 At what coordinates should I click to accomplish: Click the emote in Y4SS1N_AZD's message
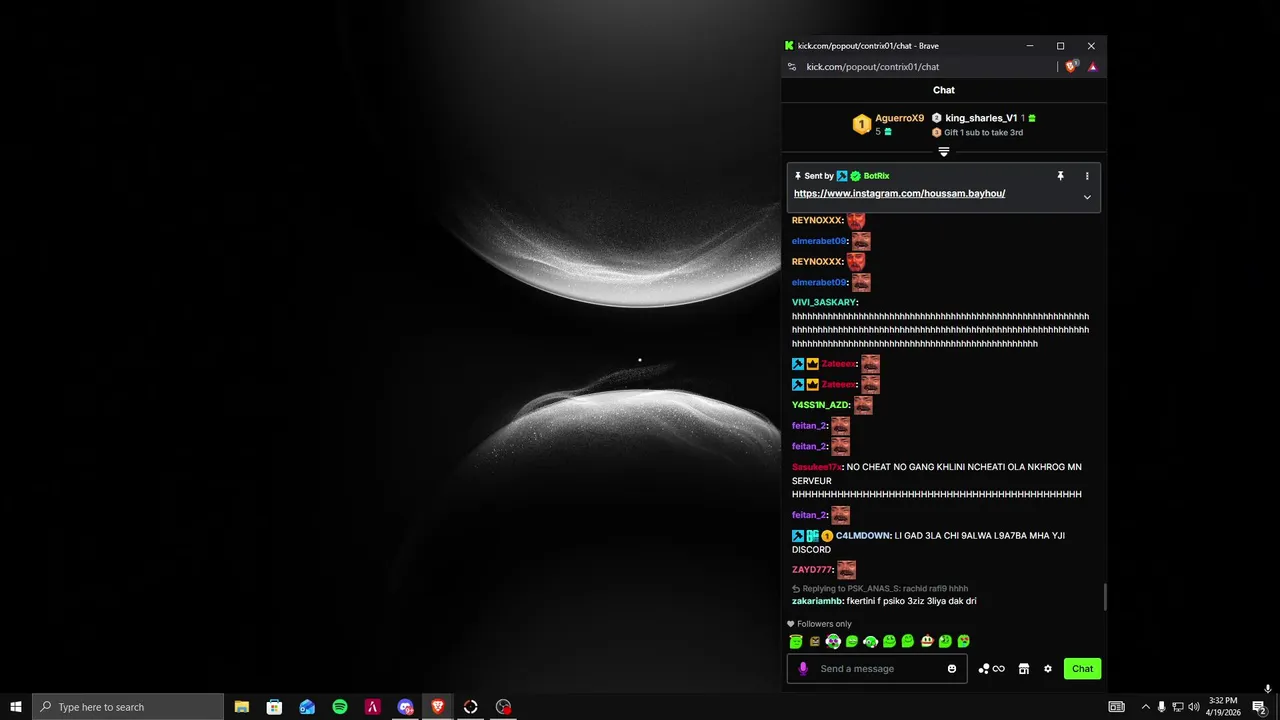pyautogui.click(x=863, y=405)
